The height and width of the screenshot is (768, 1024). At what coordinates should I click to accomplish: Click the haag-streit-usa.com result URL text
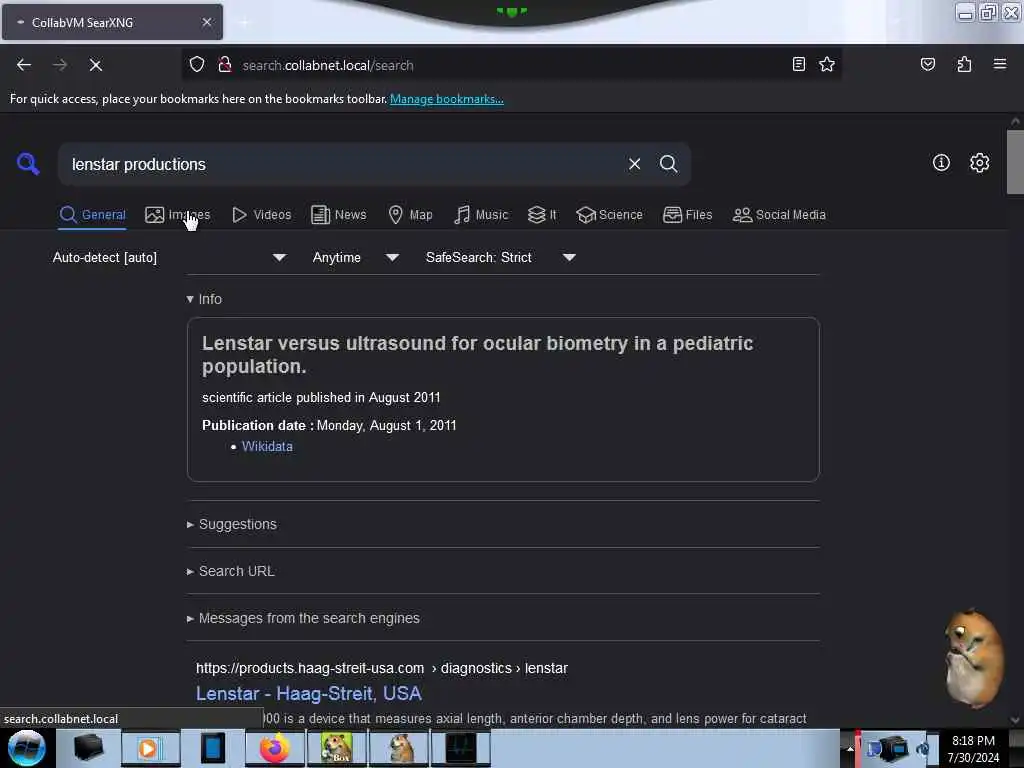(x=382, y=668)
